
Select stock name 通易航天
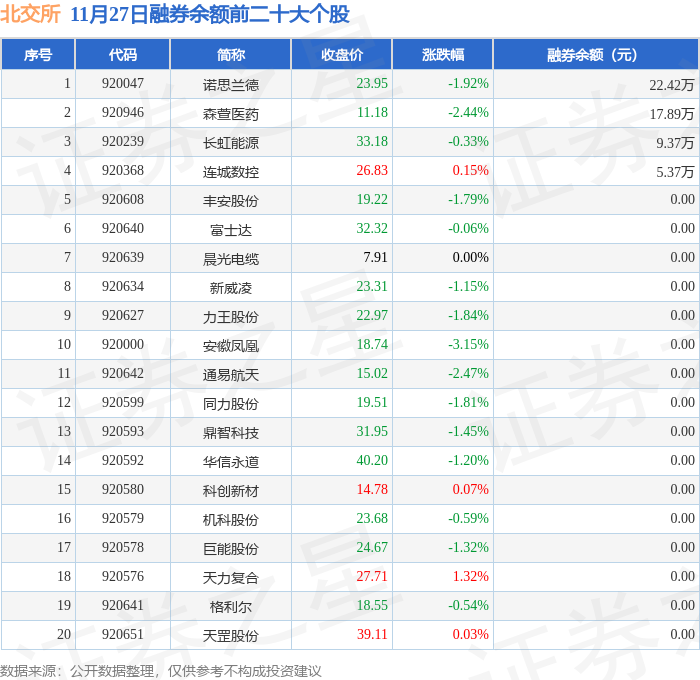pyautogui.click(x=230, y=375)
